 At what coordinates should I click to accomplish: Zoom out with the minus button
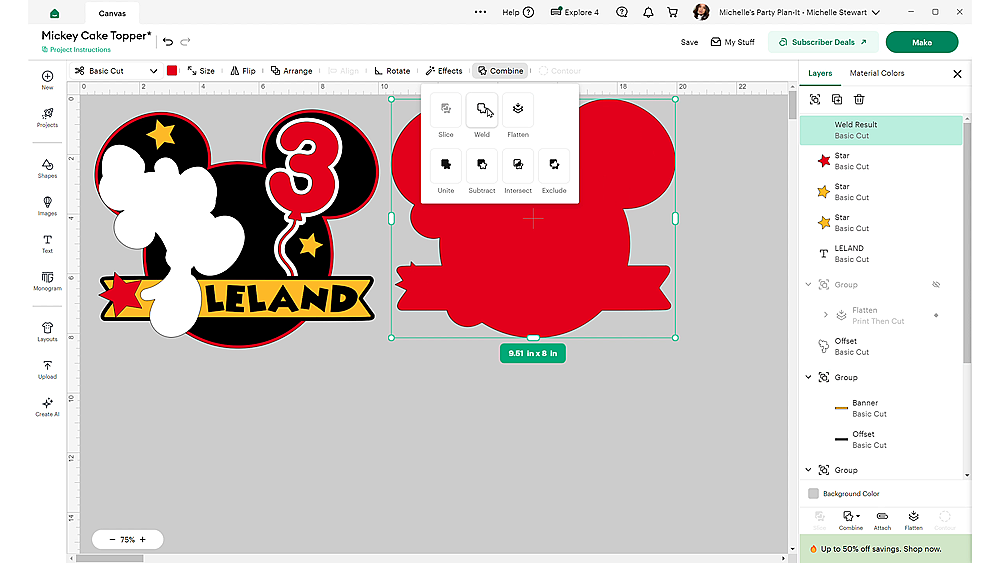[x=112, y=539]
